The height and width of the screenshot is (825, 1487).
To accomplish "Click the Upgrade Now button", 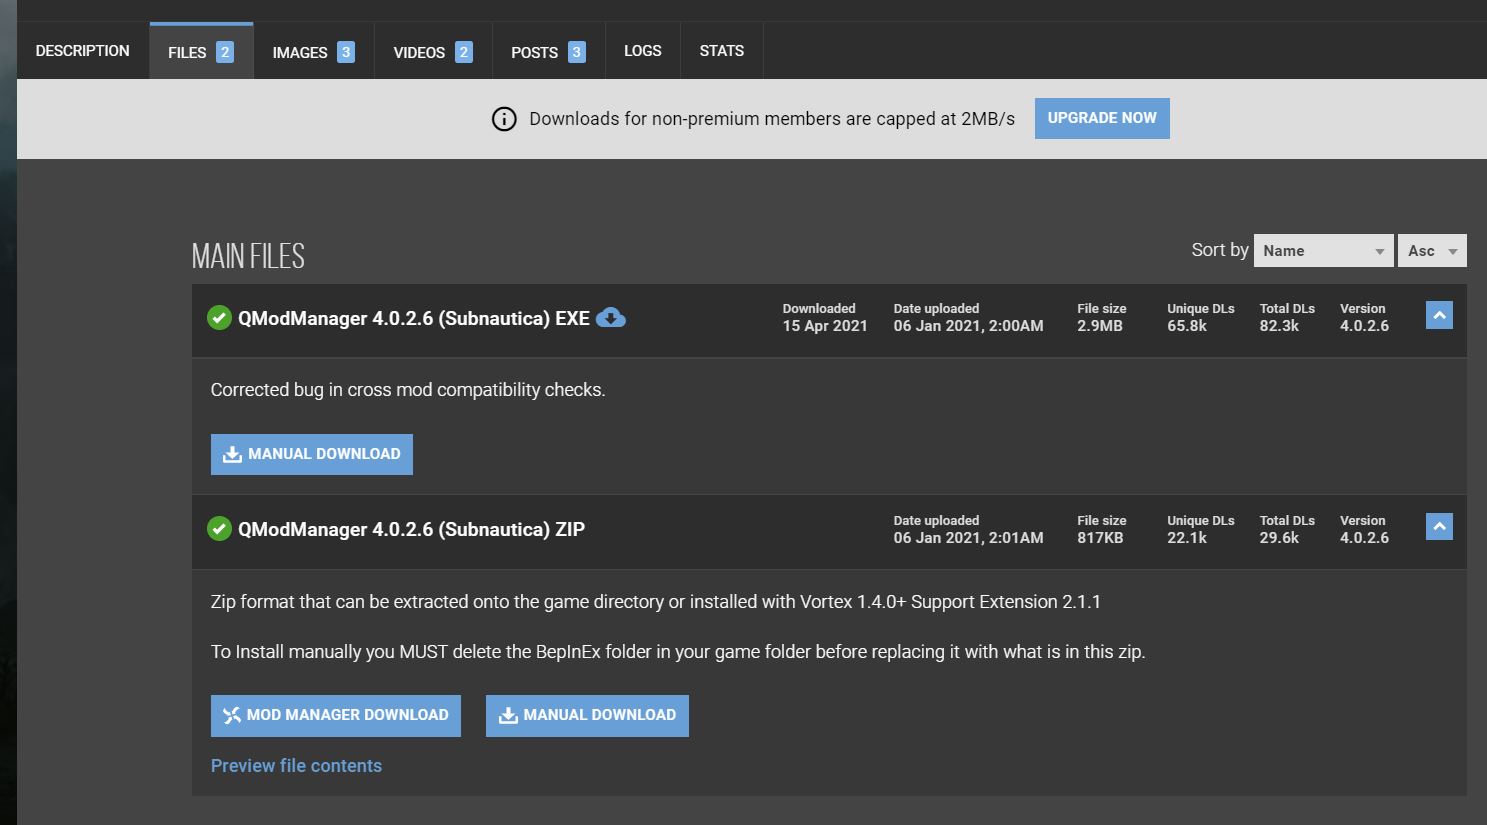I will 1102,118.
